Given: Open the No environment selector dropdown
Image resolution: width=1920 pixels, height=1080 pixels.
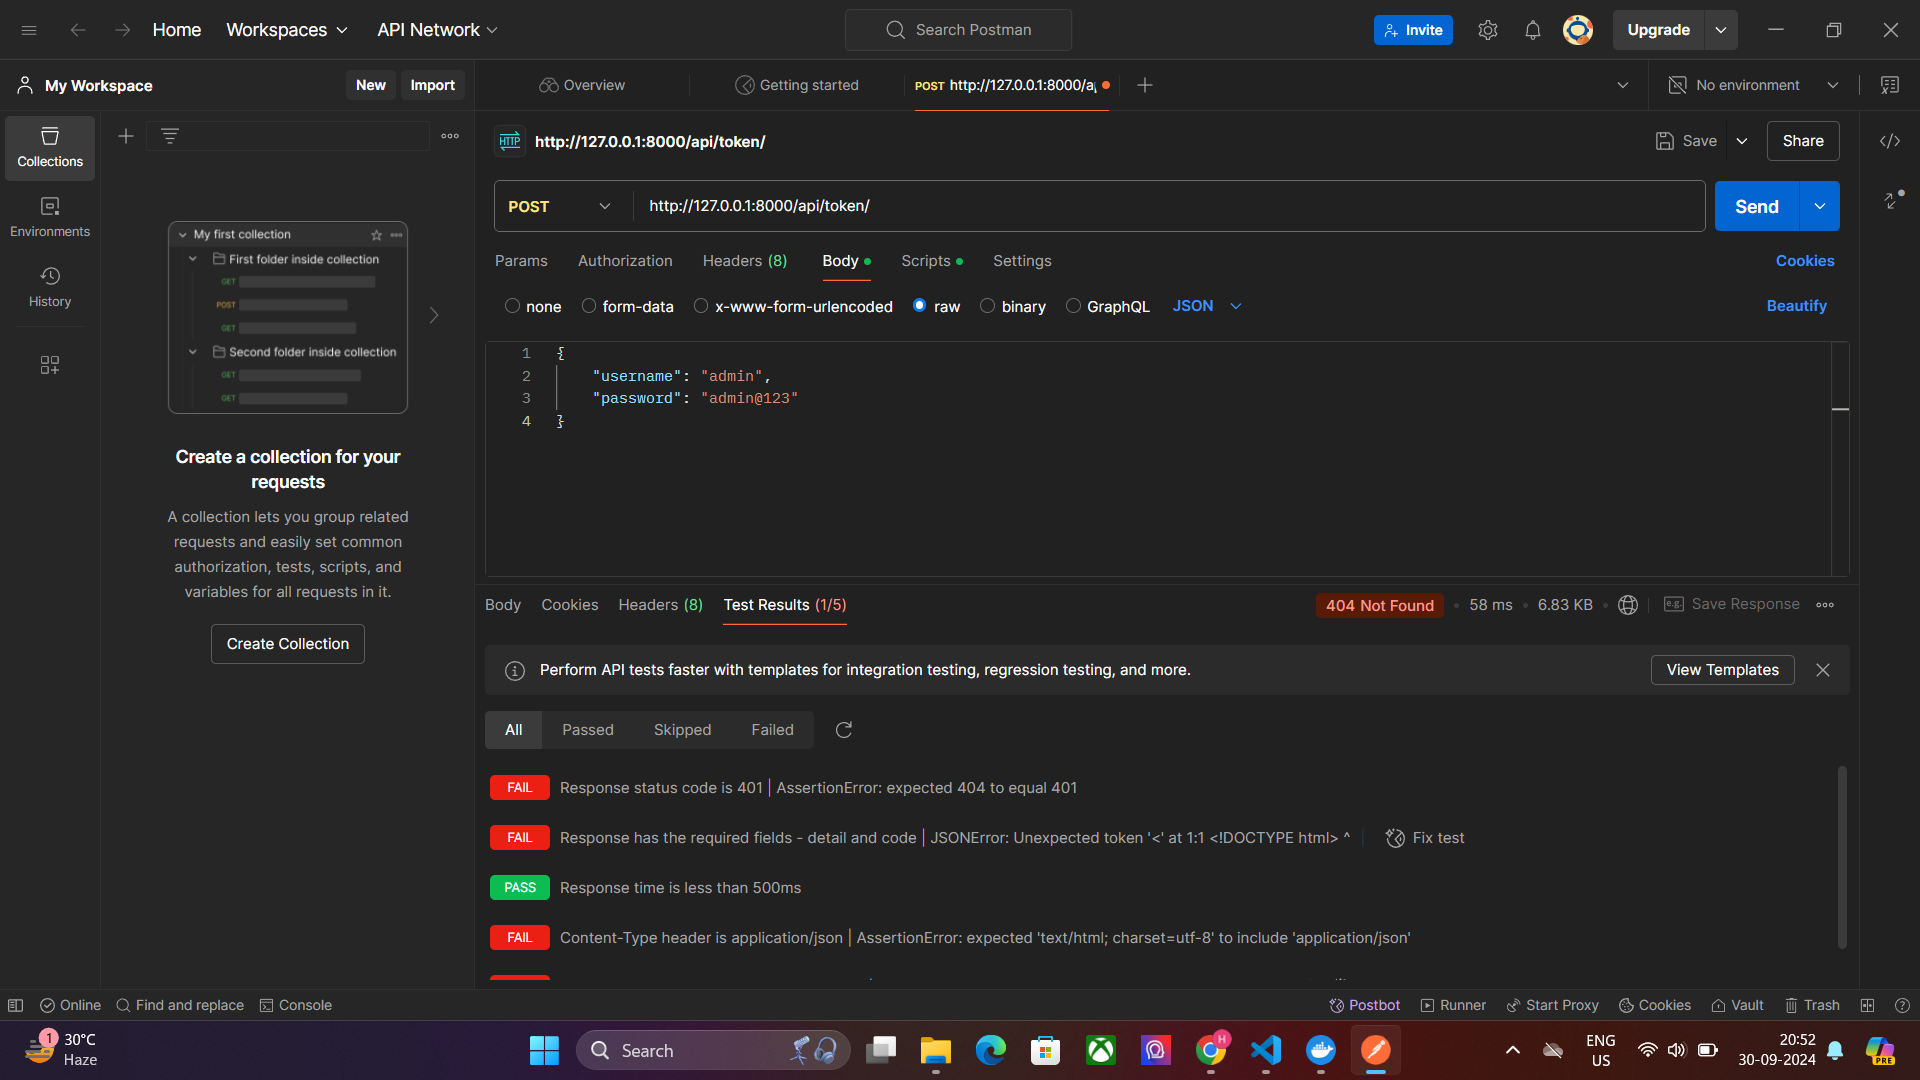Looking at the screenshot, I should (1754, 85).
